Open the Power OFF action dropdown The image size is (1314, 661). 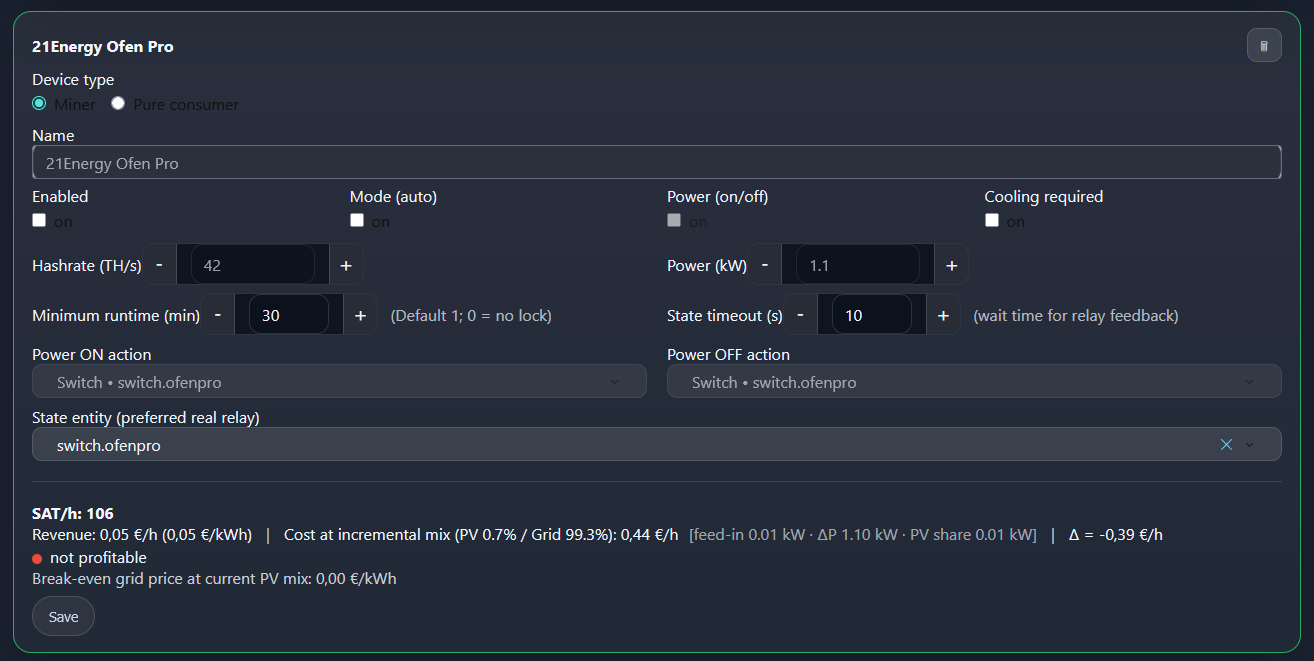974,382
